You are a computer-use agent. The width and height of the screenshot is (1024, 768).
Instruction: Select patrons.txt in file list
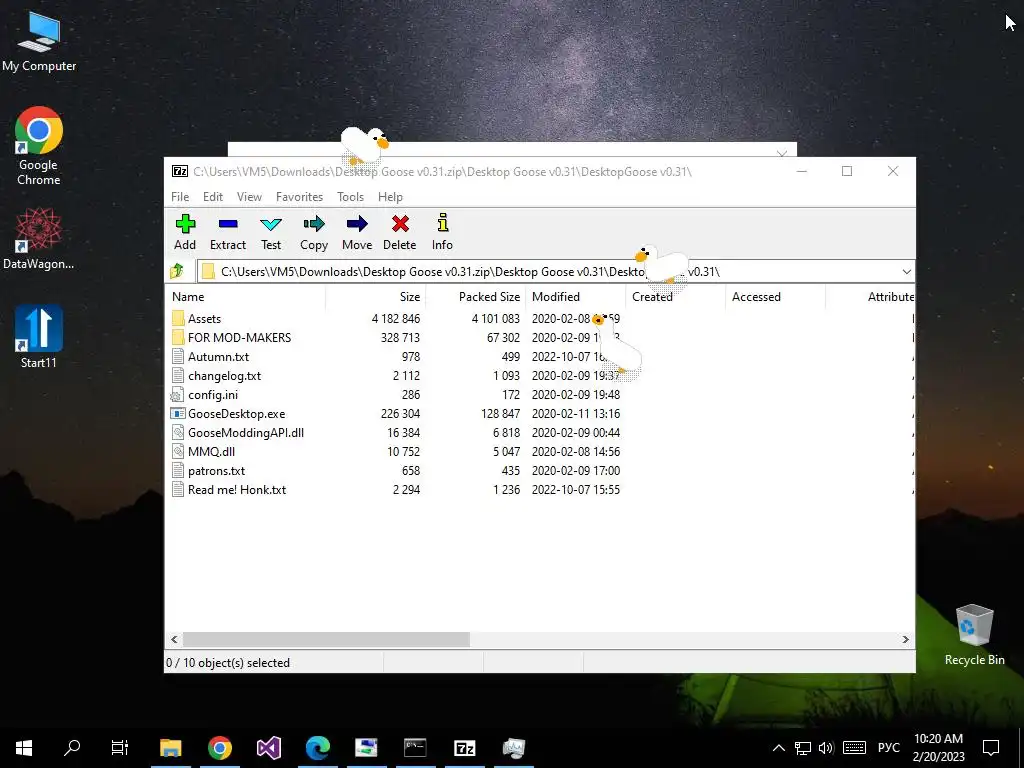[208, 471]
